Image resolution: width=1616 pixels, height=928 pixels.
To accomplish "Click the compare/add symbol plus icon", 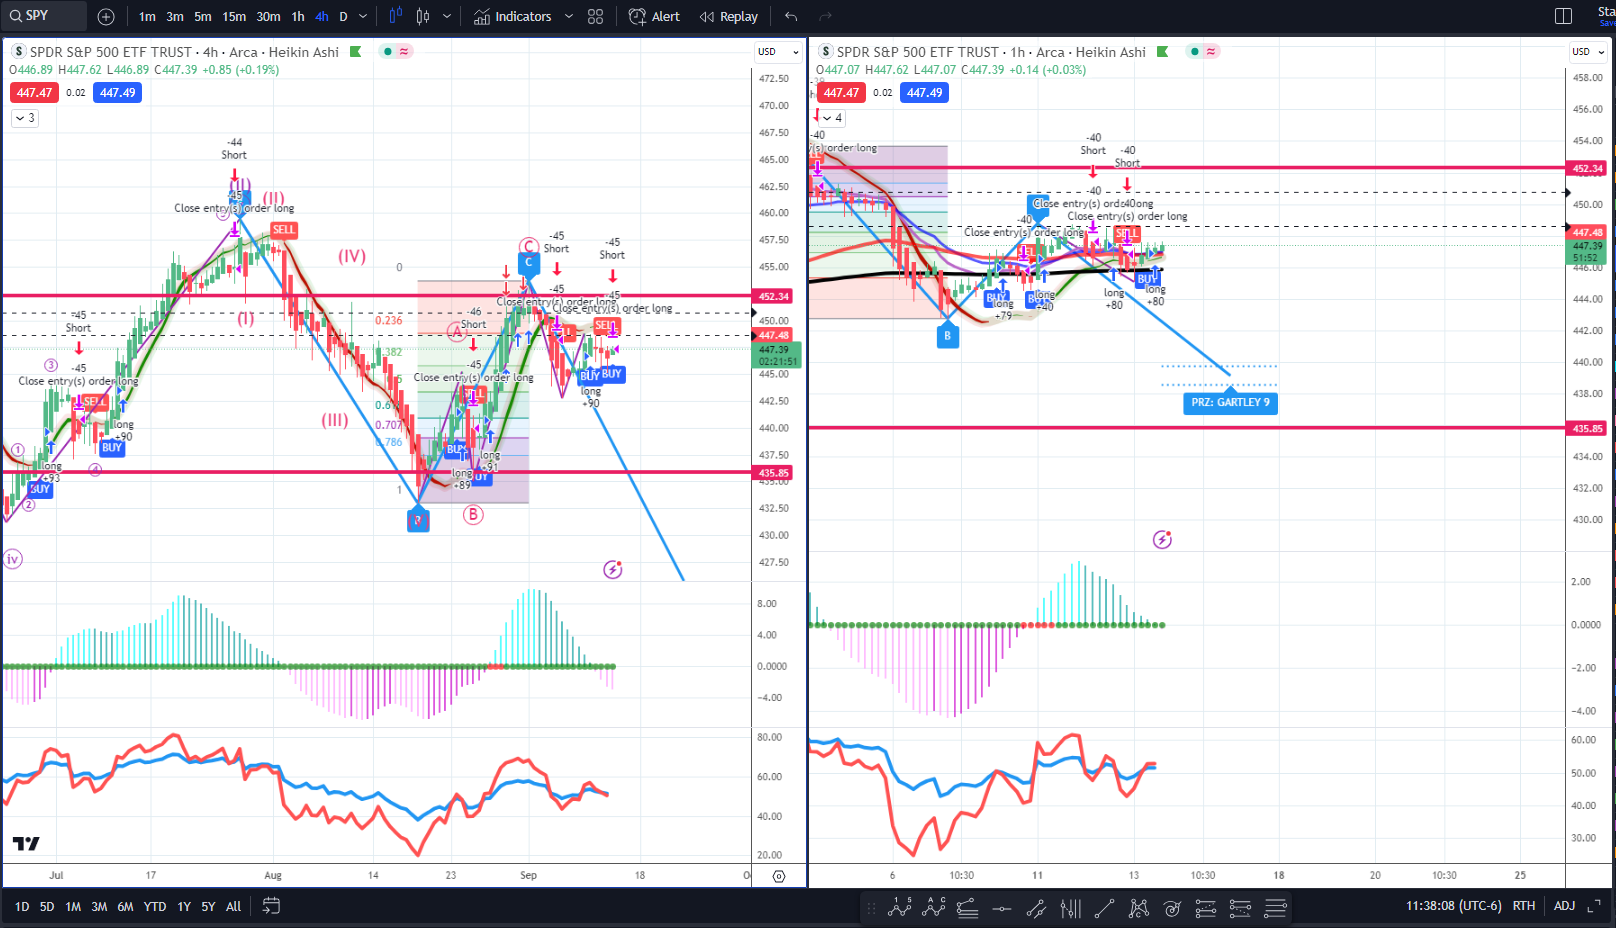I will (x=106, y=16).
